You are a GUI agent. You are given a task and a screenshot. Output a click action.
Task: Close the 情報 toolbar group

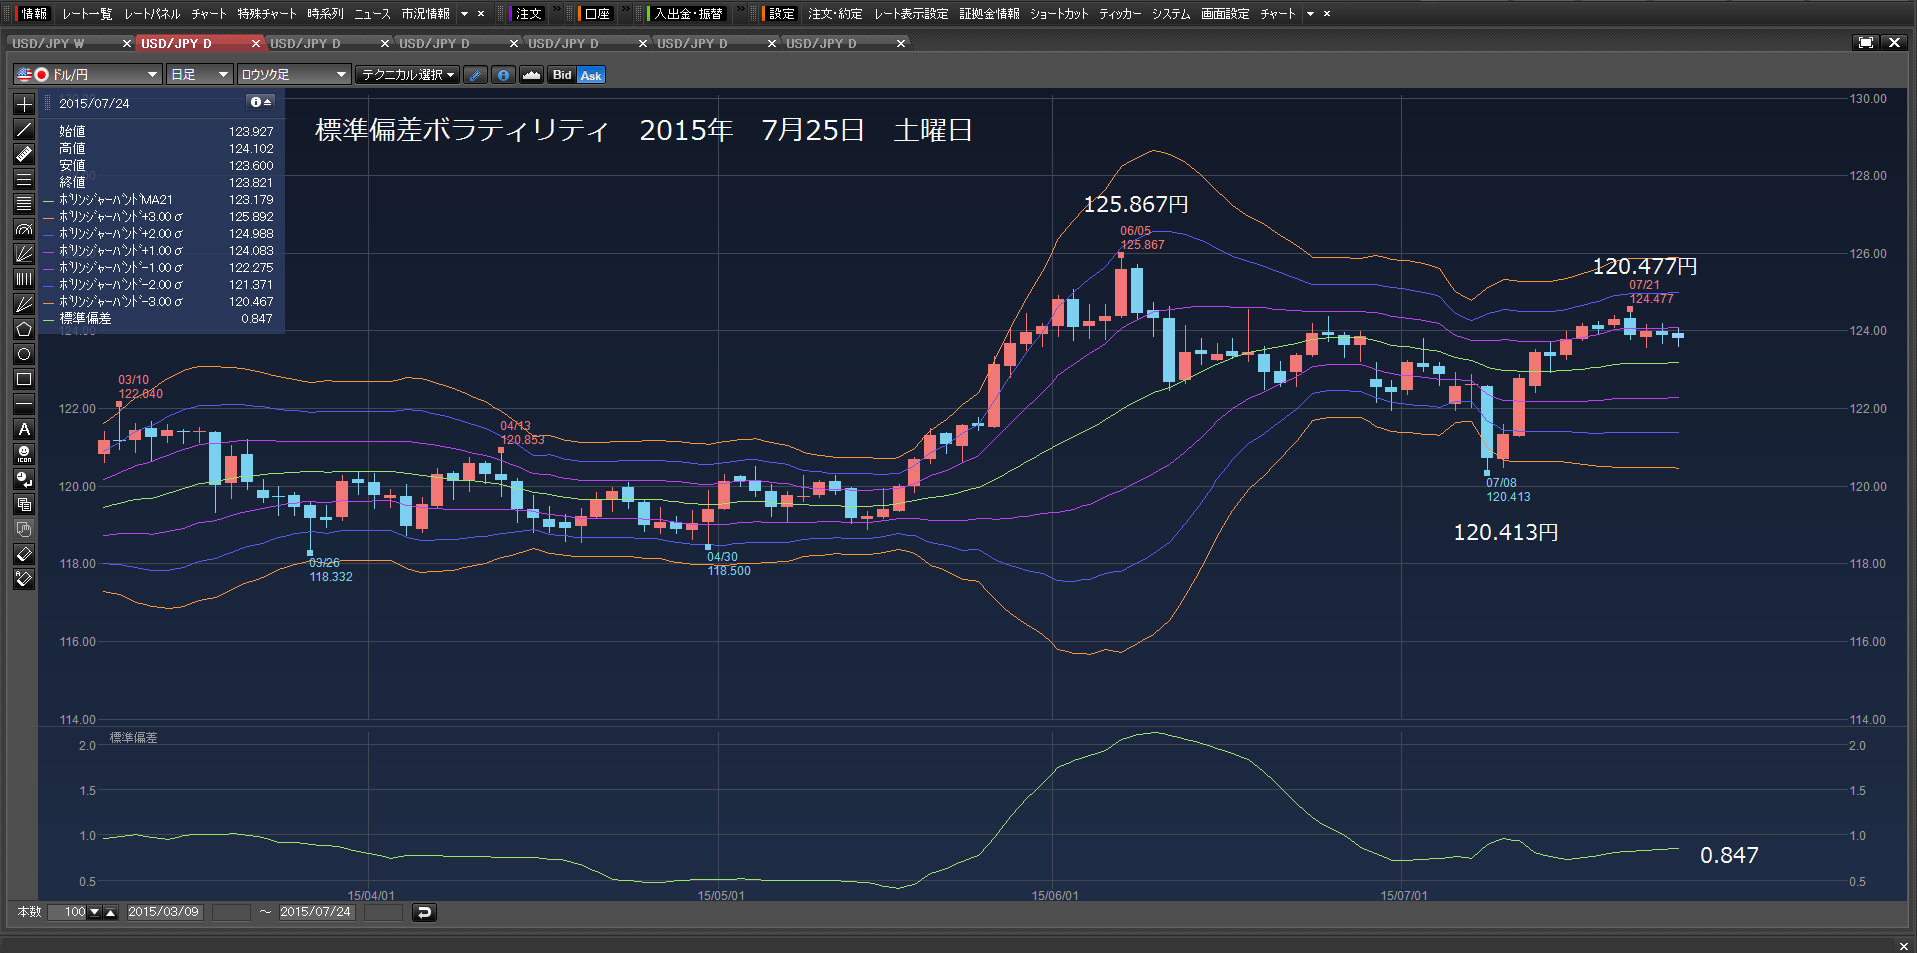click(481, 14)
